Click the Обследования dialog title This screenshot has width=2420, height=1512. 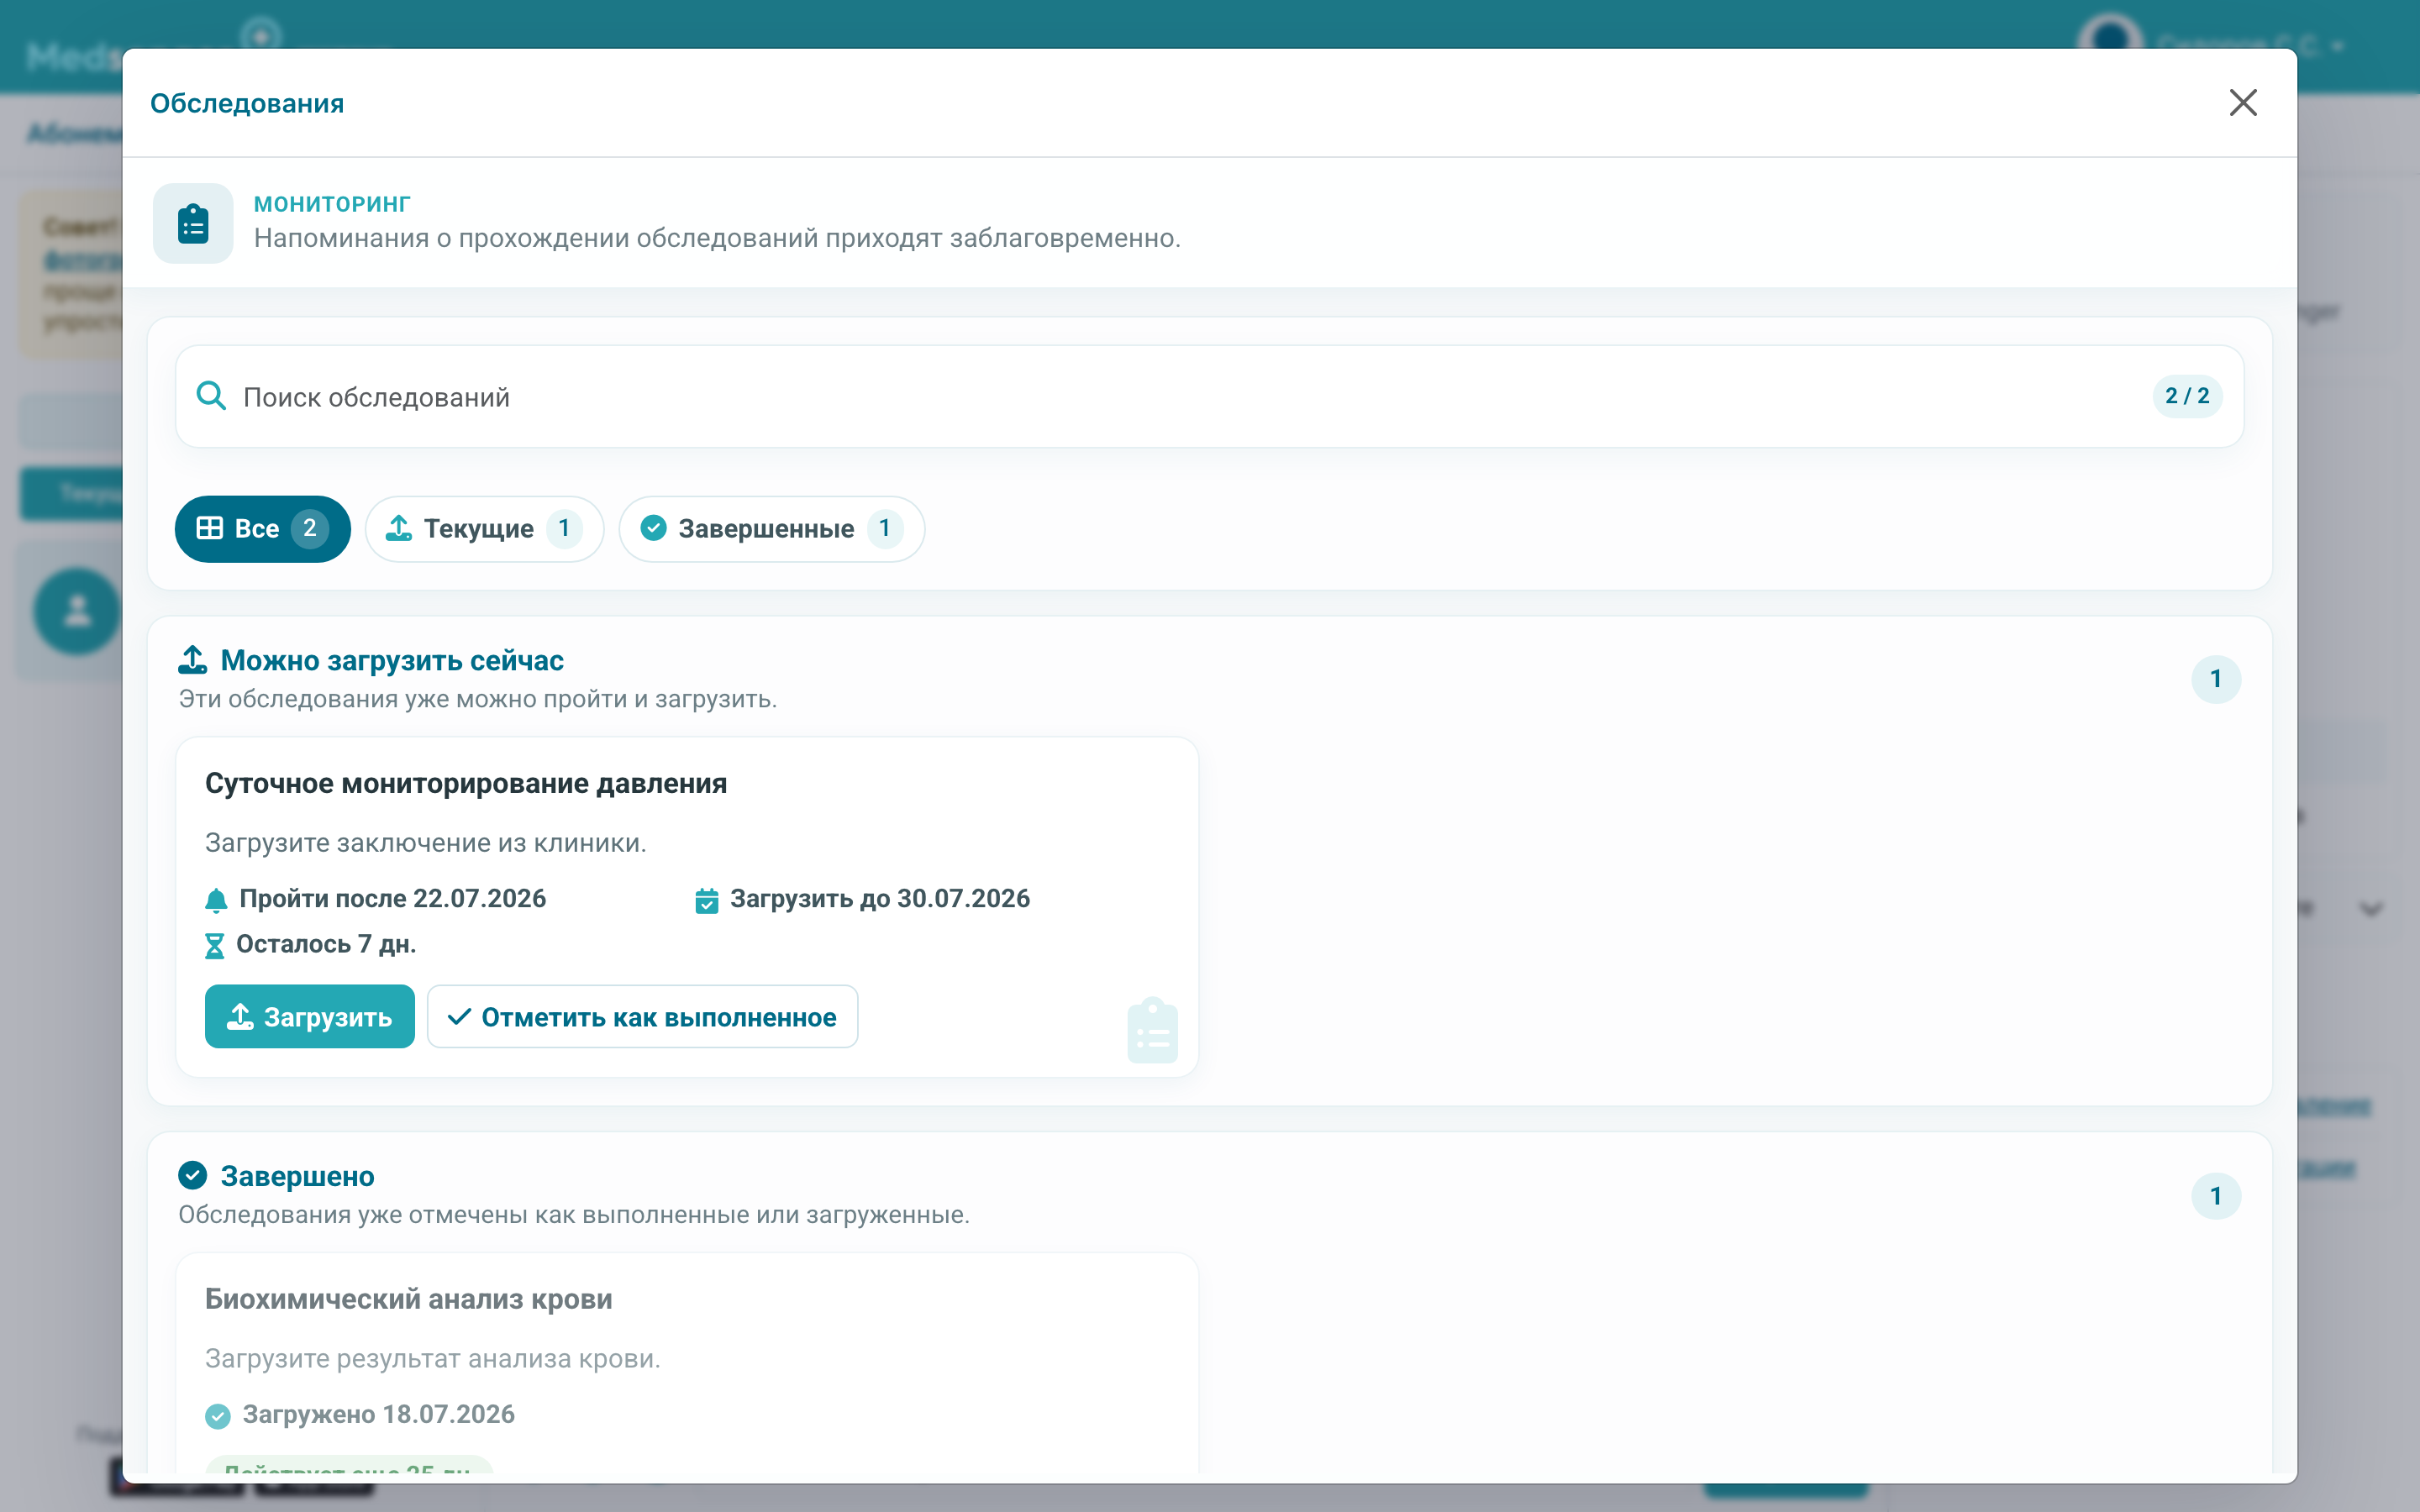247,103
